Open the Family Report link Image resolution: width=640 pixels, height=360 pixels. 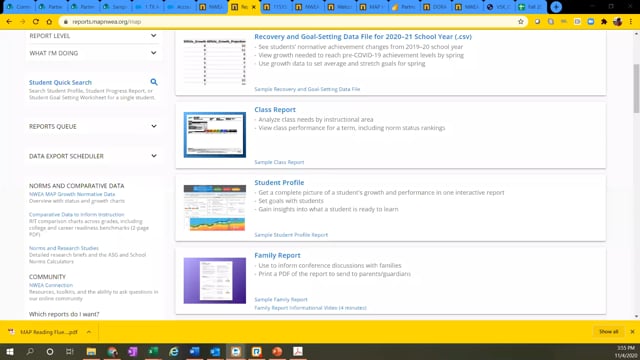[x=277, y=255]
